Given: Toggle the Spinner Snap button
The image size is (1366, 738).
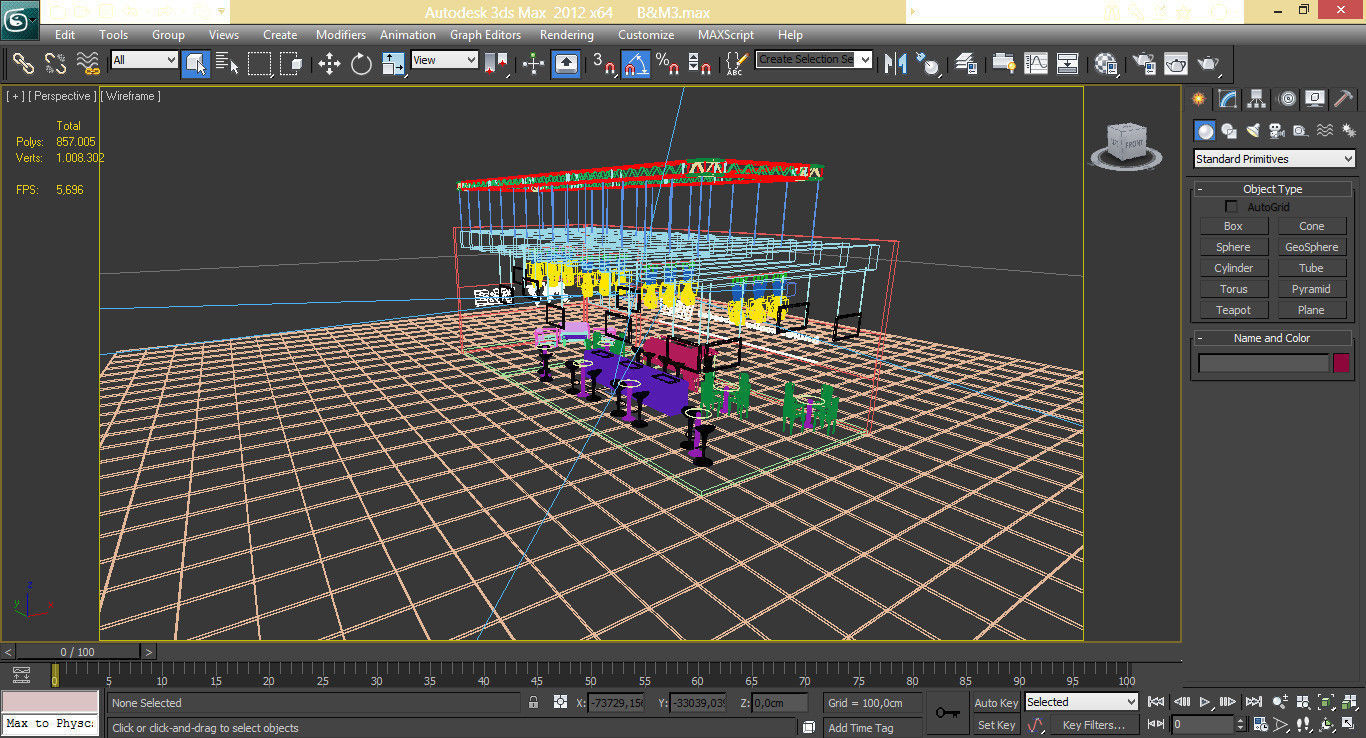Looking at the screenshot, I should (700, 64).
